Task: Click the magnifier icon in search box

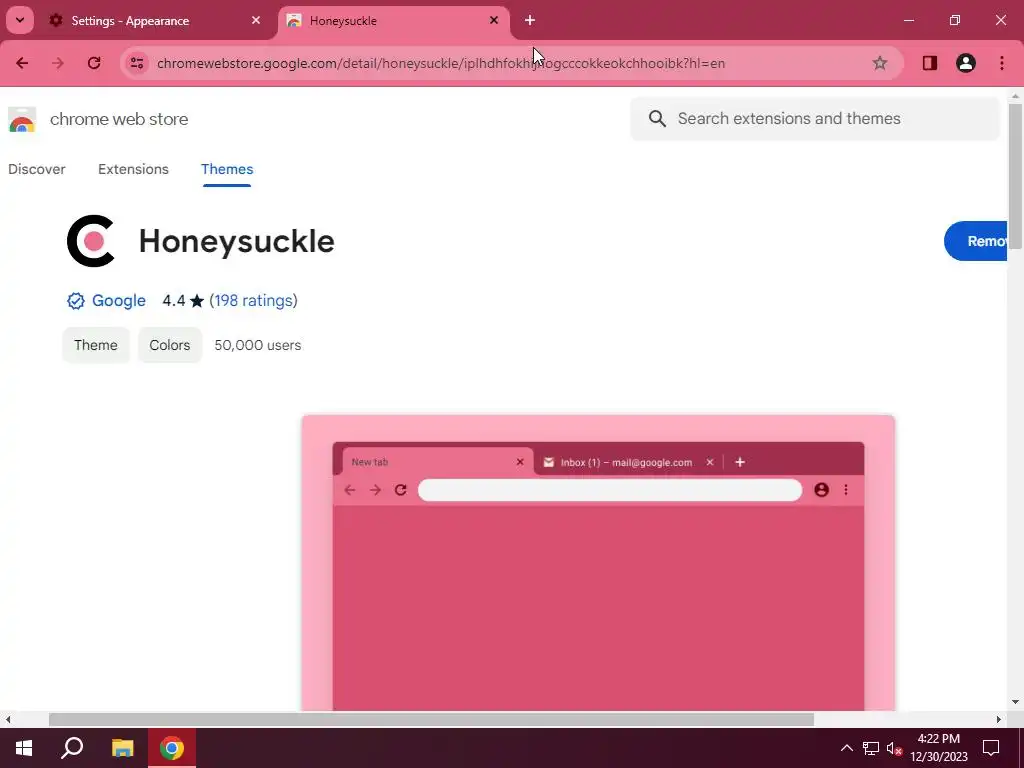Action: point(657,118)
